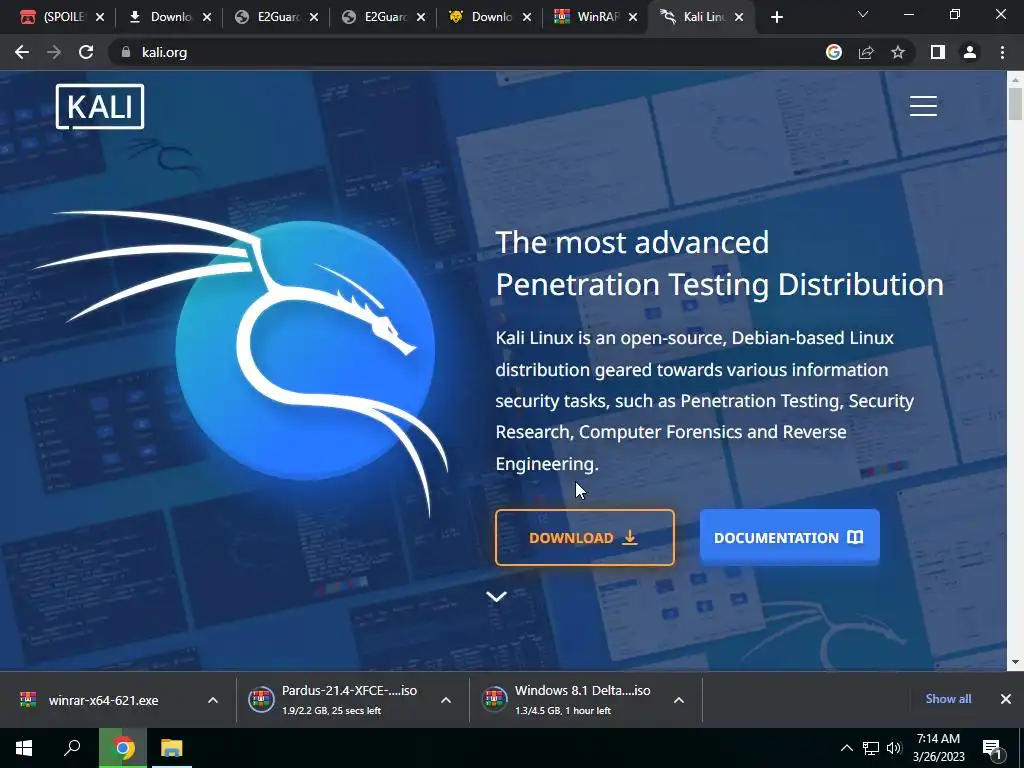Switch to the first E2Guard tab

click(277, 17)
